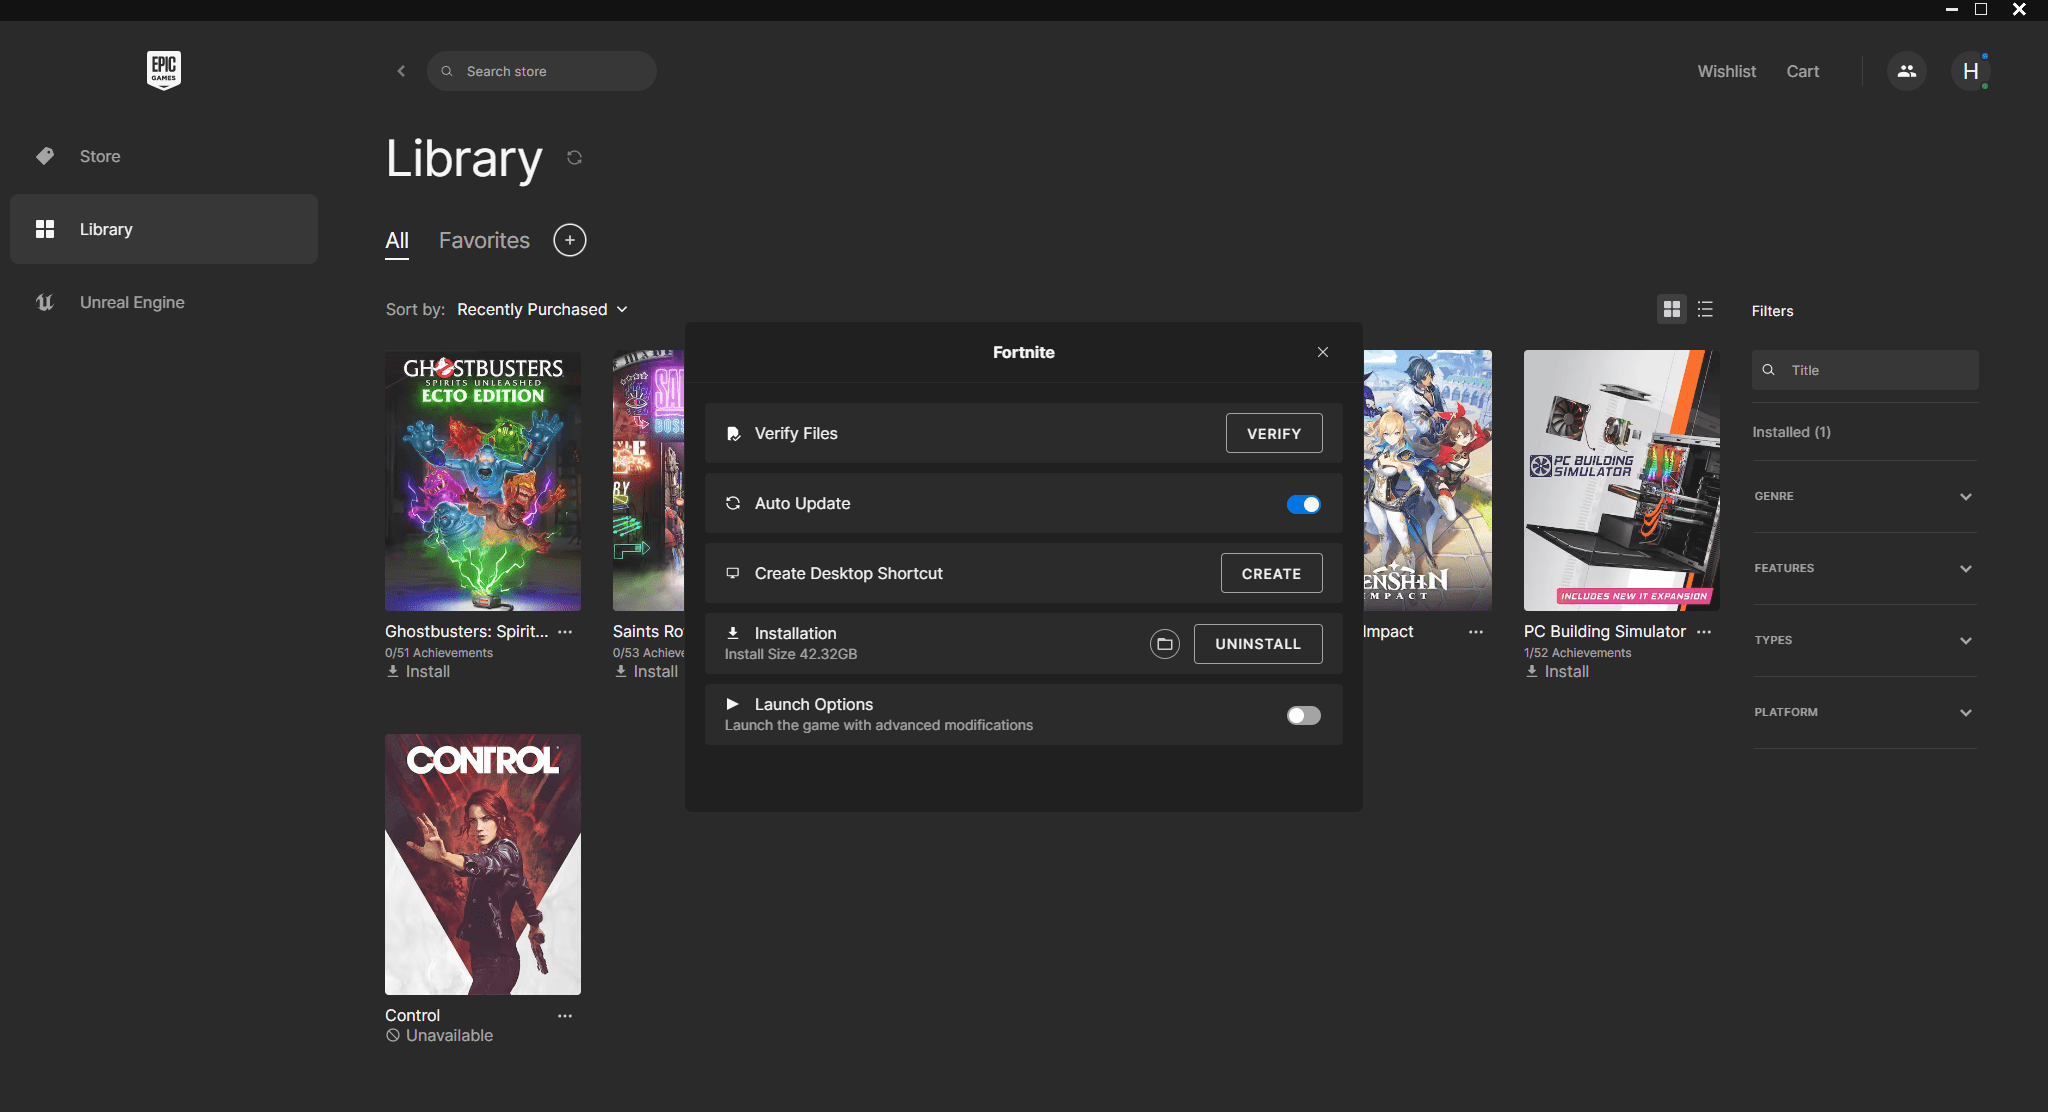The height and width of the screenshot is (1112, 2048).
Task: Click the profile avatar icon
Action: [x=1969, y=71]
